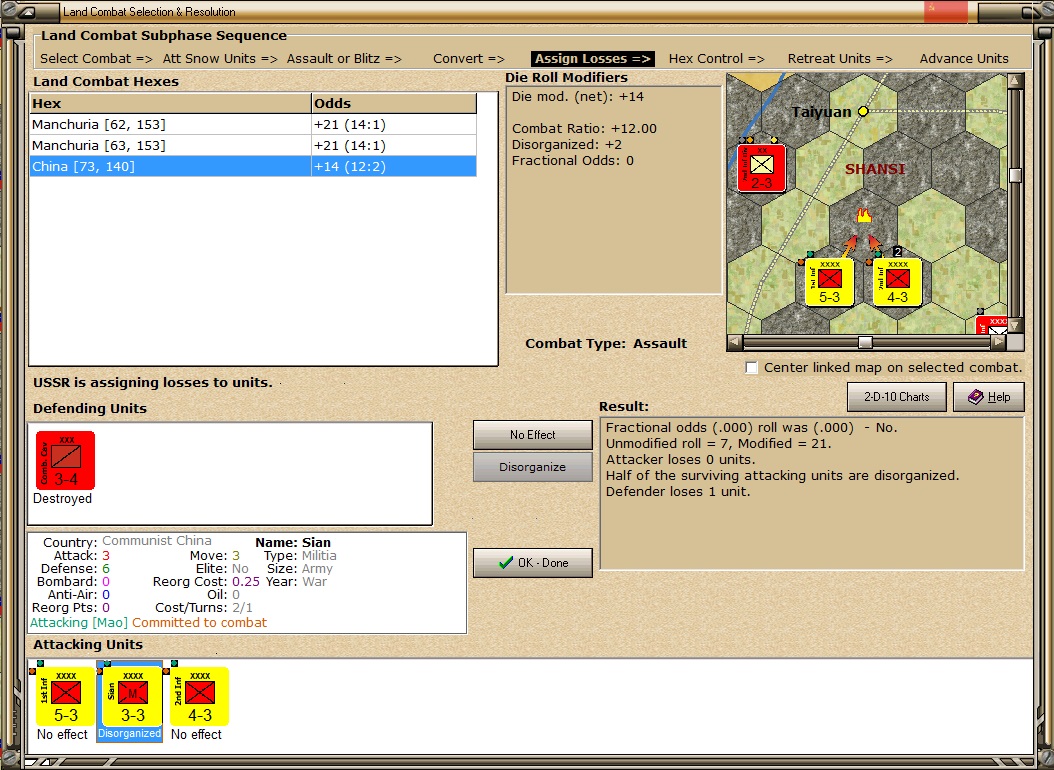Click the Att Snow Units subphase step
The width and height of the screenshot is (1054, 770).
point(220,58)
